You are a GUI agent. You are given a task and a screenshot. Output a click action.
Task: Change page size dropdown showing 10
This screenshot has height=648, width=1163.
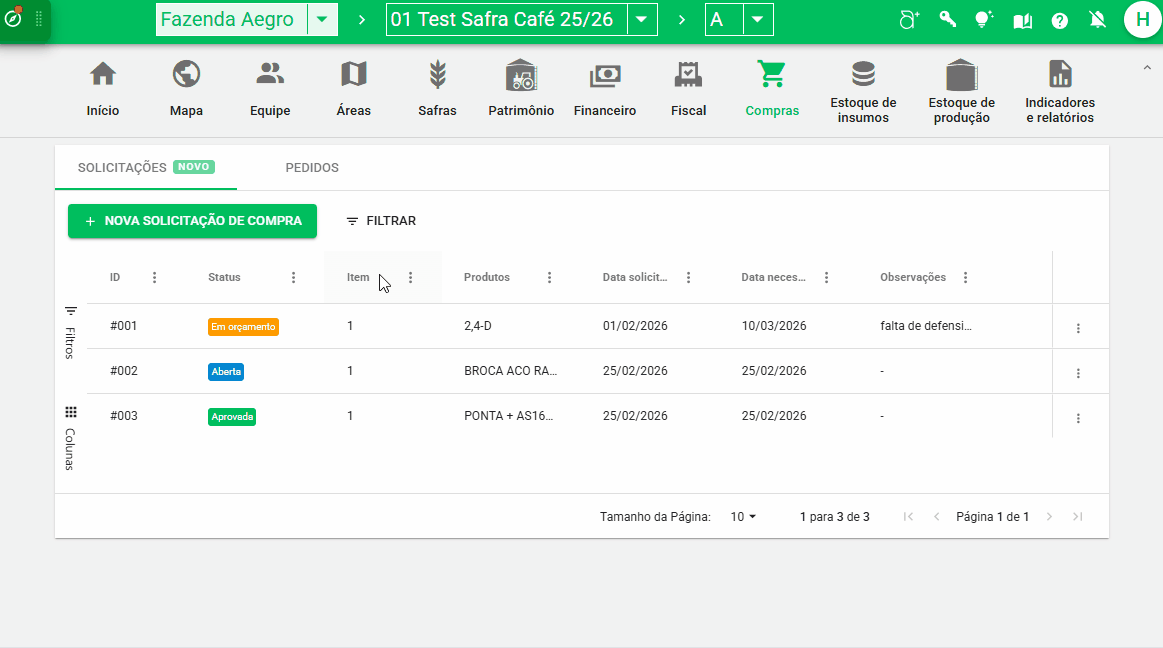[743, 517]
